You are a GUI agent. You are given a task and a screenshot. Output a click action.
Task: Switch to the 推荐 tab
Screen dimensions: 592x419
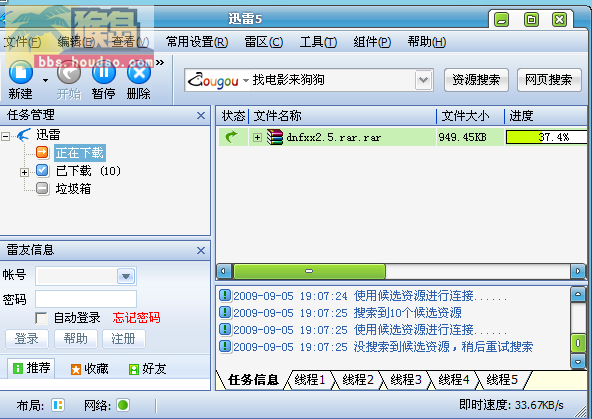pos(31,368)
